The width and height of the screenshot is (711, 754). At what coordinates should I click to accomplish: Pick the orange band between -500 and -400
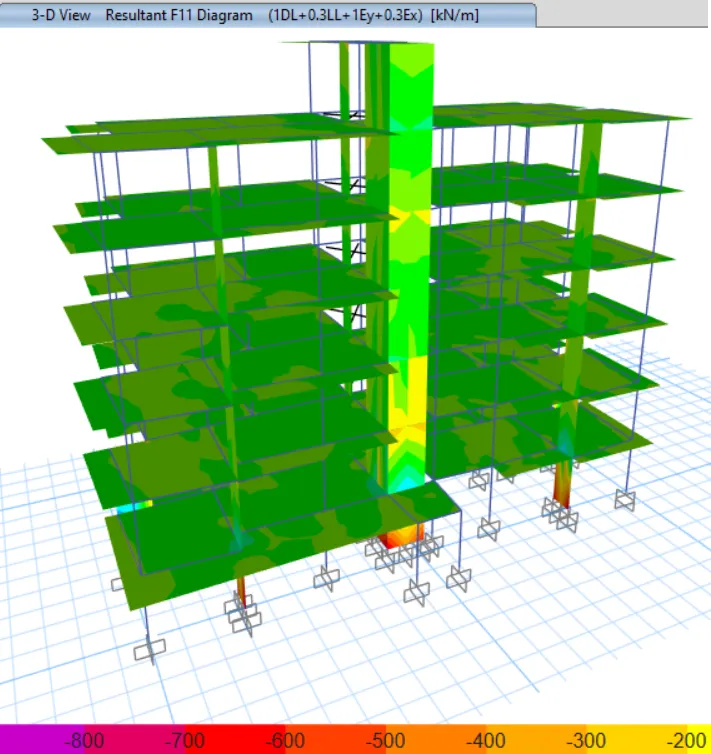pyautogui.click(x=436, y=740)
